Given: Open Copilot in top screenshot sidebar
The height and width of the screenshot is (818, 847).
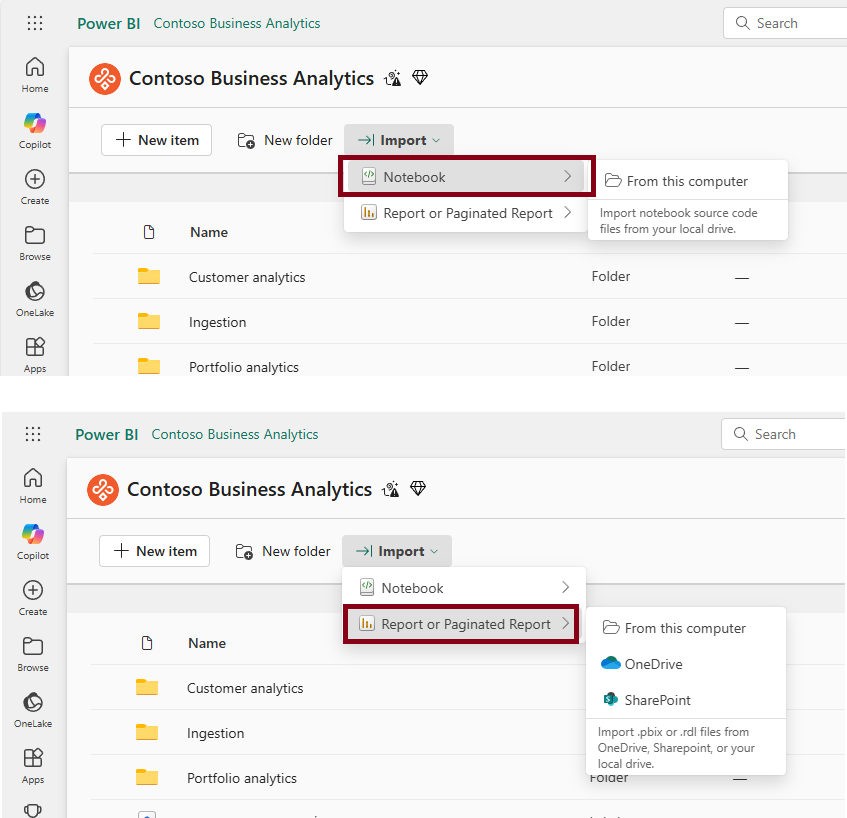Looking at the screenshot, I should tap(35, 131).
